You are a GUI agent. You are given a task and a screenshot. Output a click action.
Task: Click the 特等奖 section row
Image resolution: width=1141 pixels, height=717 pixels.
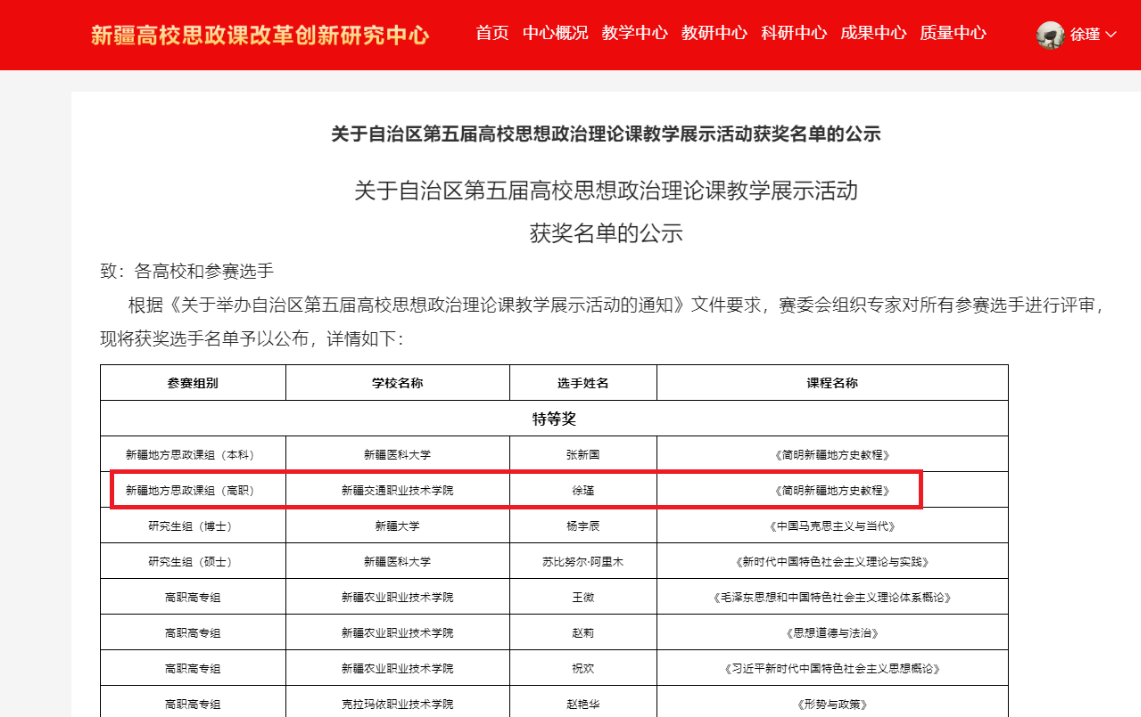(554, 419)
